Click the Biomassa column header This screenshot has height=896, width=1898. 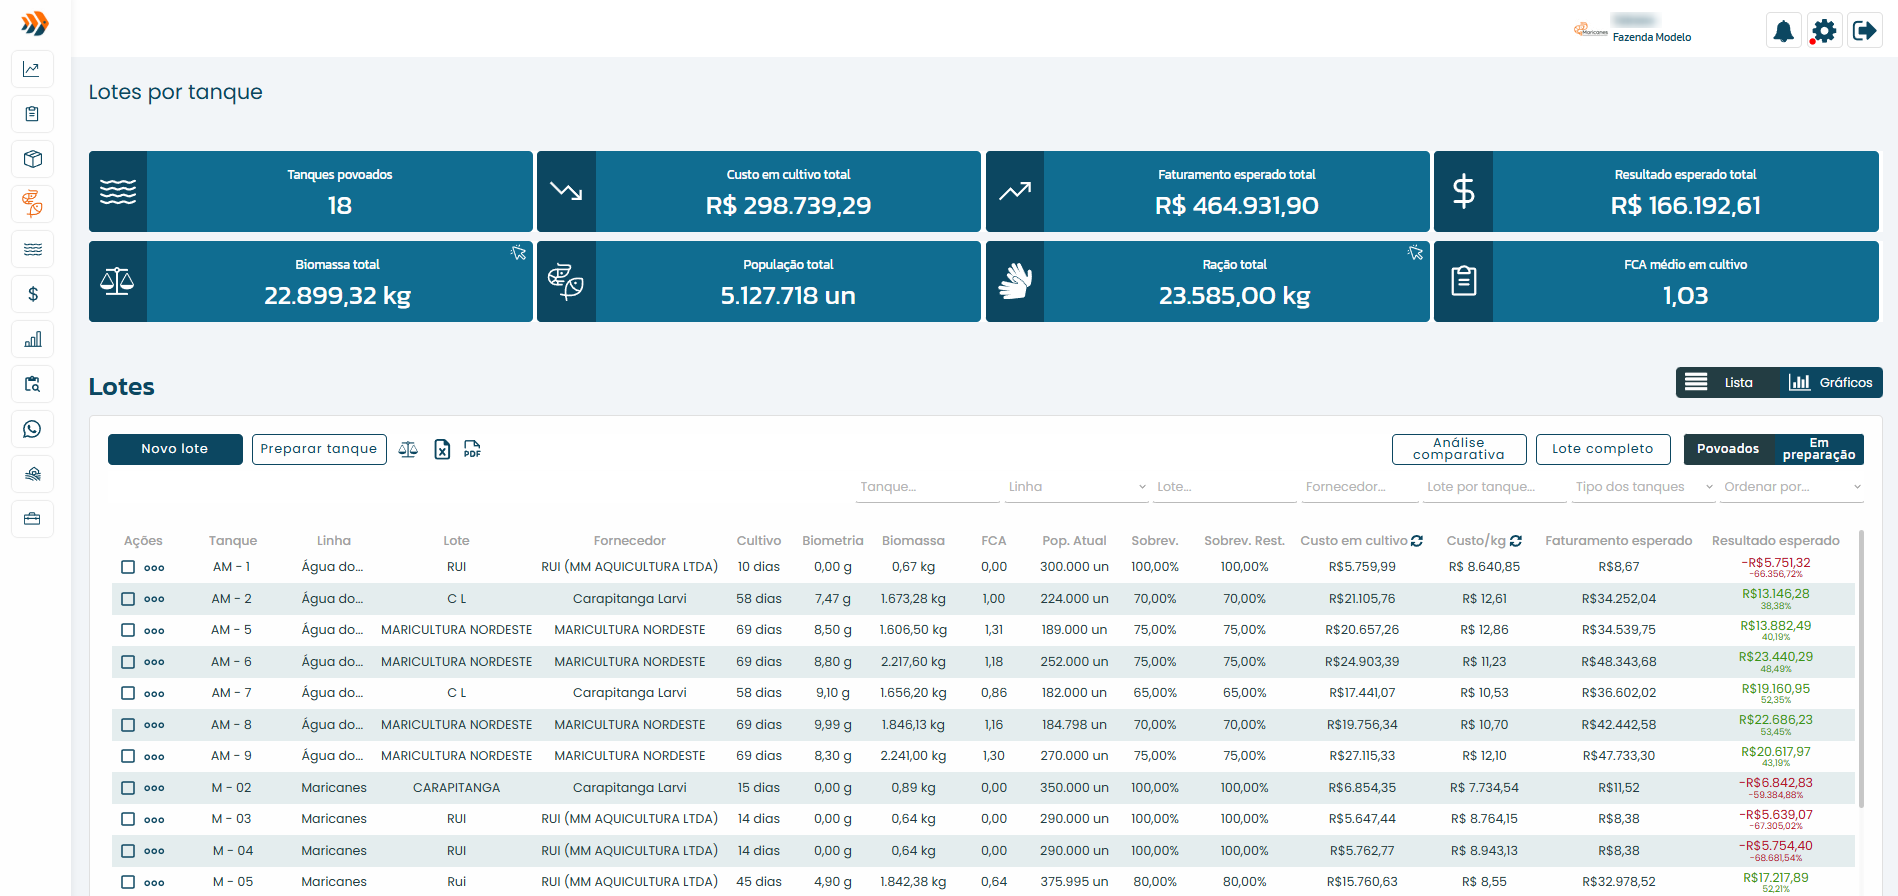tap(913, 541)
